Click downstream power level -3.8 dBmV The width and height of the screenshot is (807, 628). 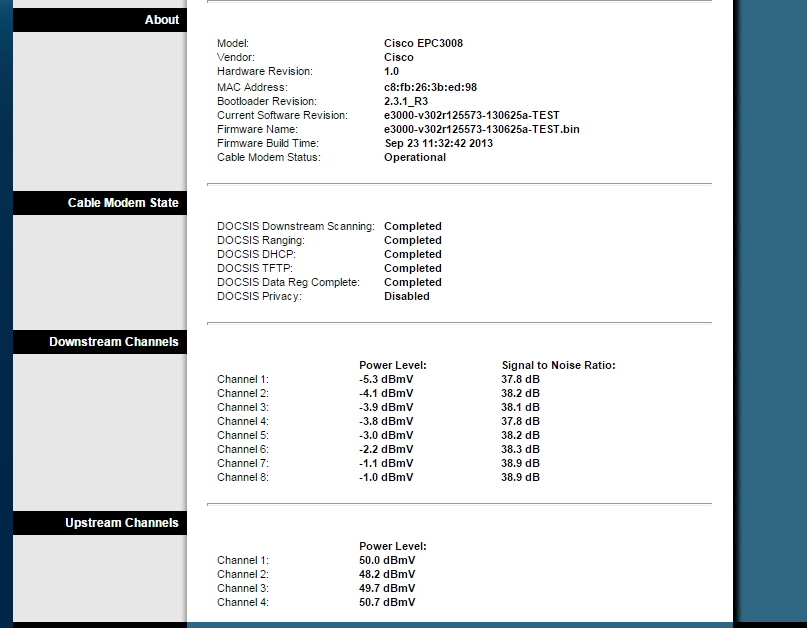386,421
